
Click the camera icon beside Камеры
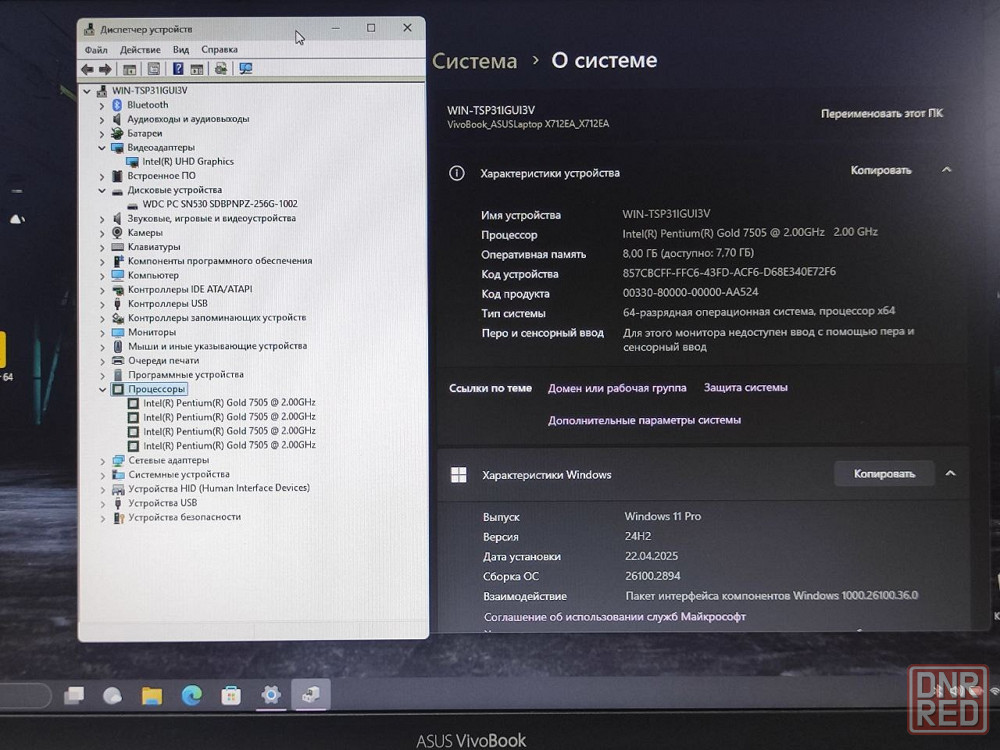[117, 232]
